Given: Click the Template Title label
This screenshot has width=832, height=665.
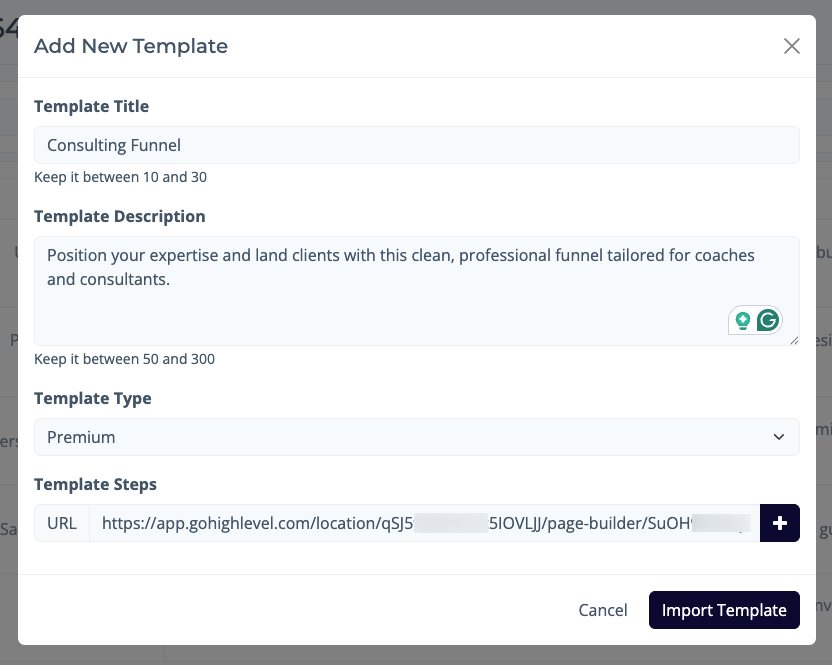Looking at the screenshot, I should [91, 106].
